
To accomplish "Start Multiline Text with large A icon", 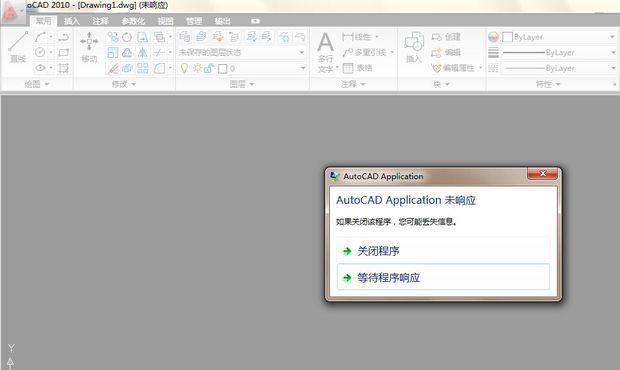I will (325, 43).
